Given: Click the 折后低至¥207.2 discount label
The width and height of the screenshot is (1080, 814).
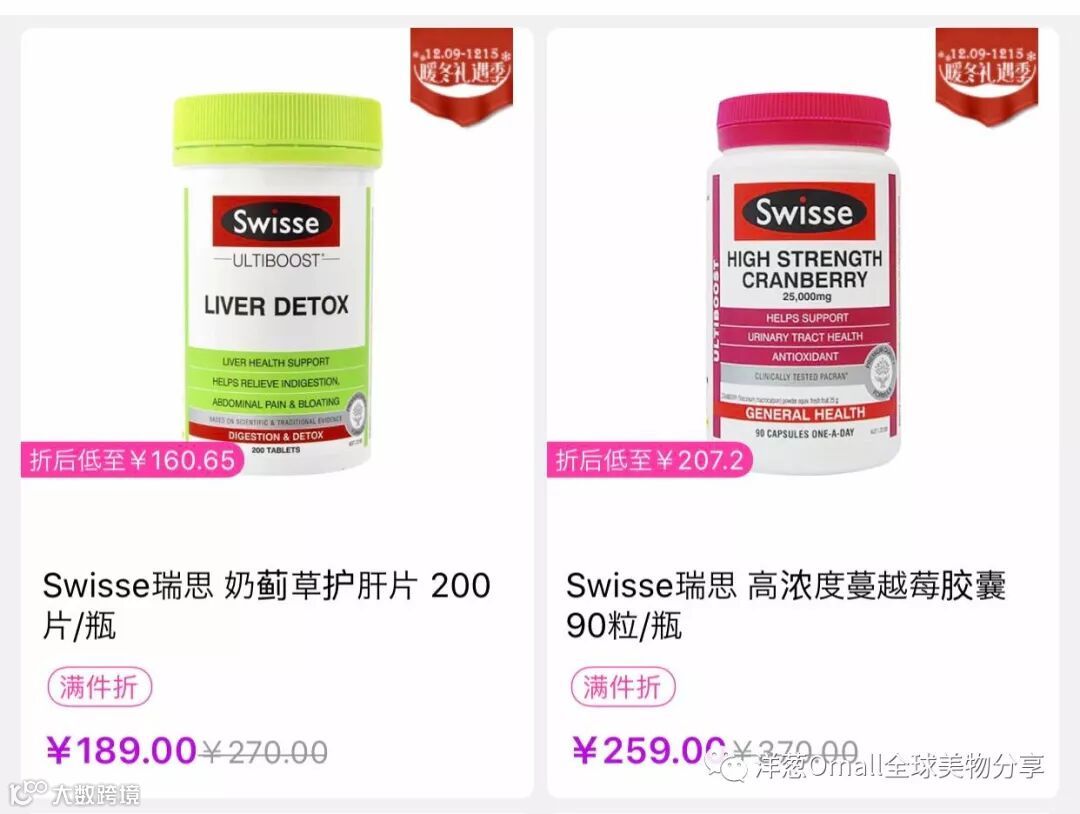Looking at the screenshot, I should coord(649,459).
